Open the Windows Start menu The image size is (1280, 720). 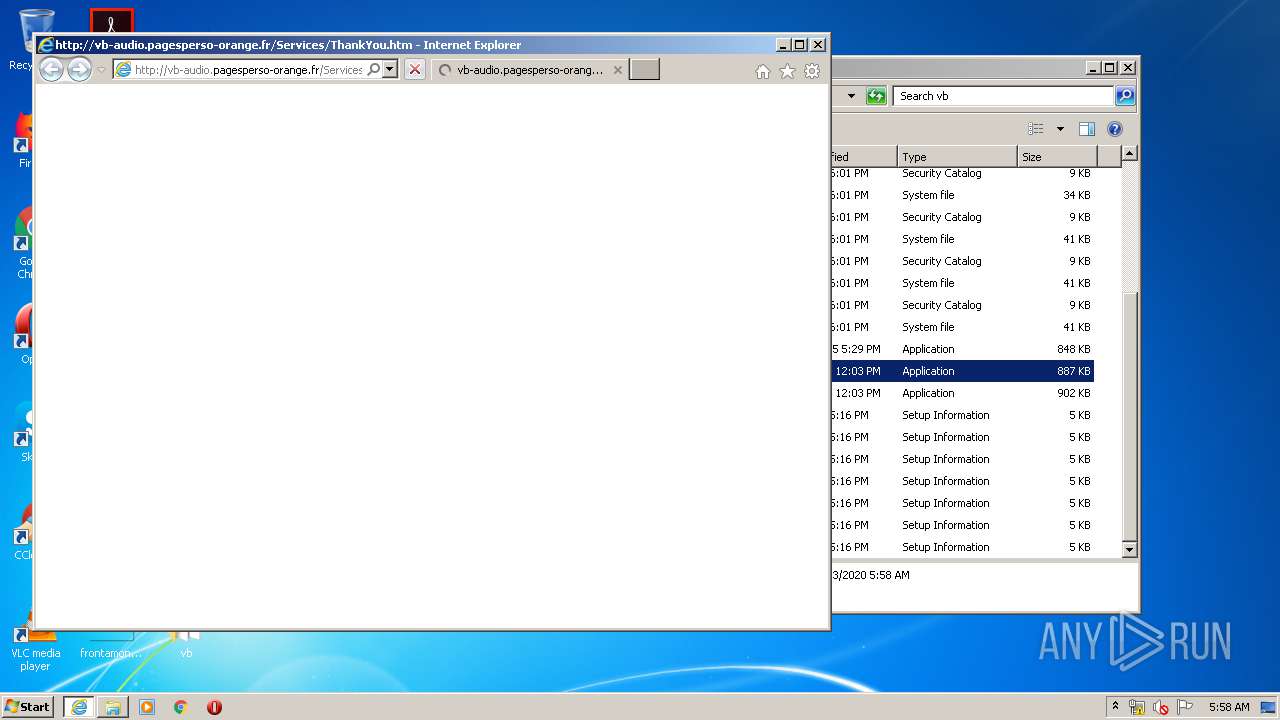tap(28, 707)
